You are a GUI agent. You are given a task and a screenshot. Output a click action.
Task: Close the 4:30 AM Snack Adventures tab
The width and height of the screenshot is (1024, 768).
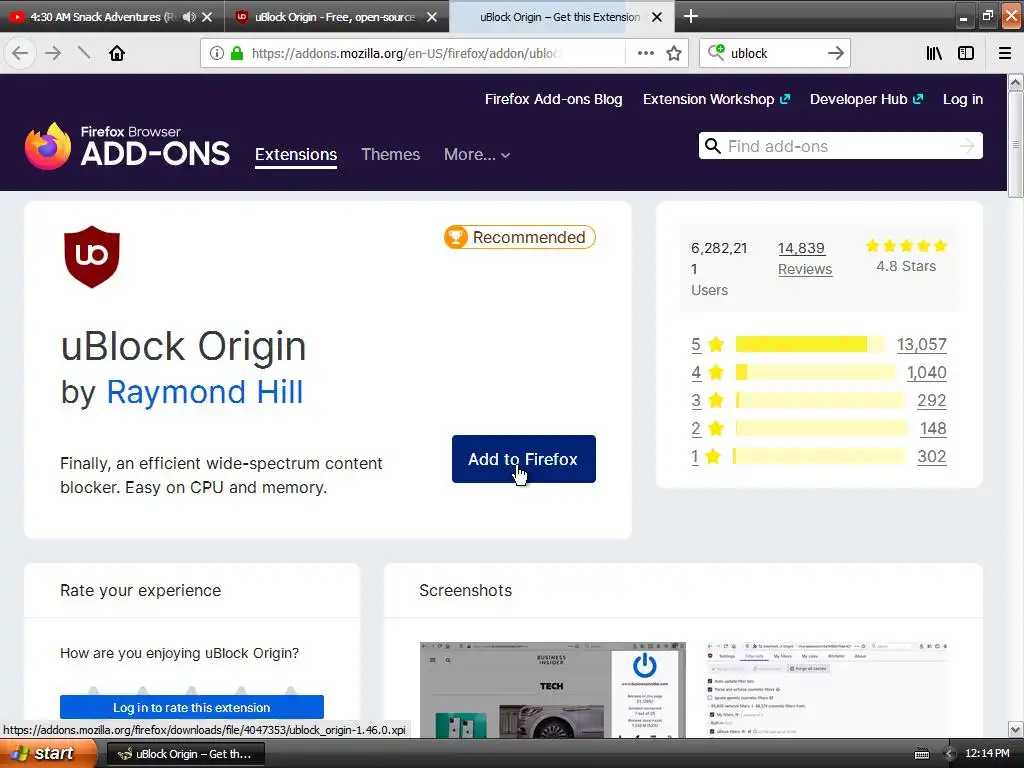click(207, 17)
